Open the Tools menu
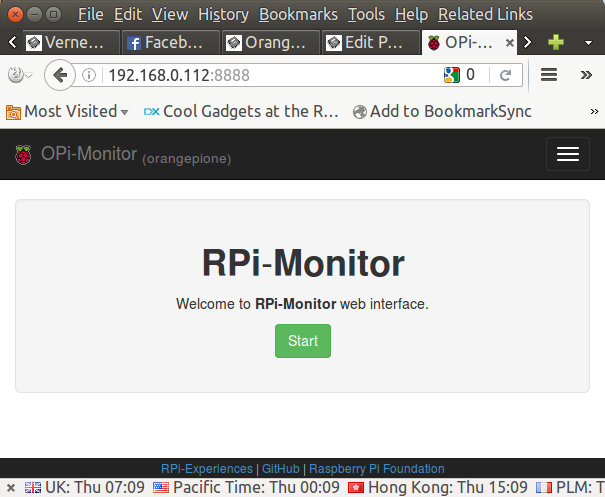Image resolution: width=605 pixels, height=497 pixels. pyautogui.click(x=366, y=15)
